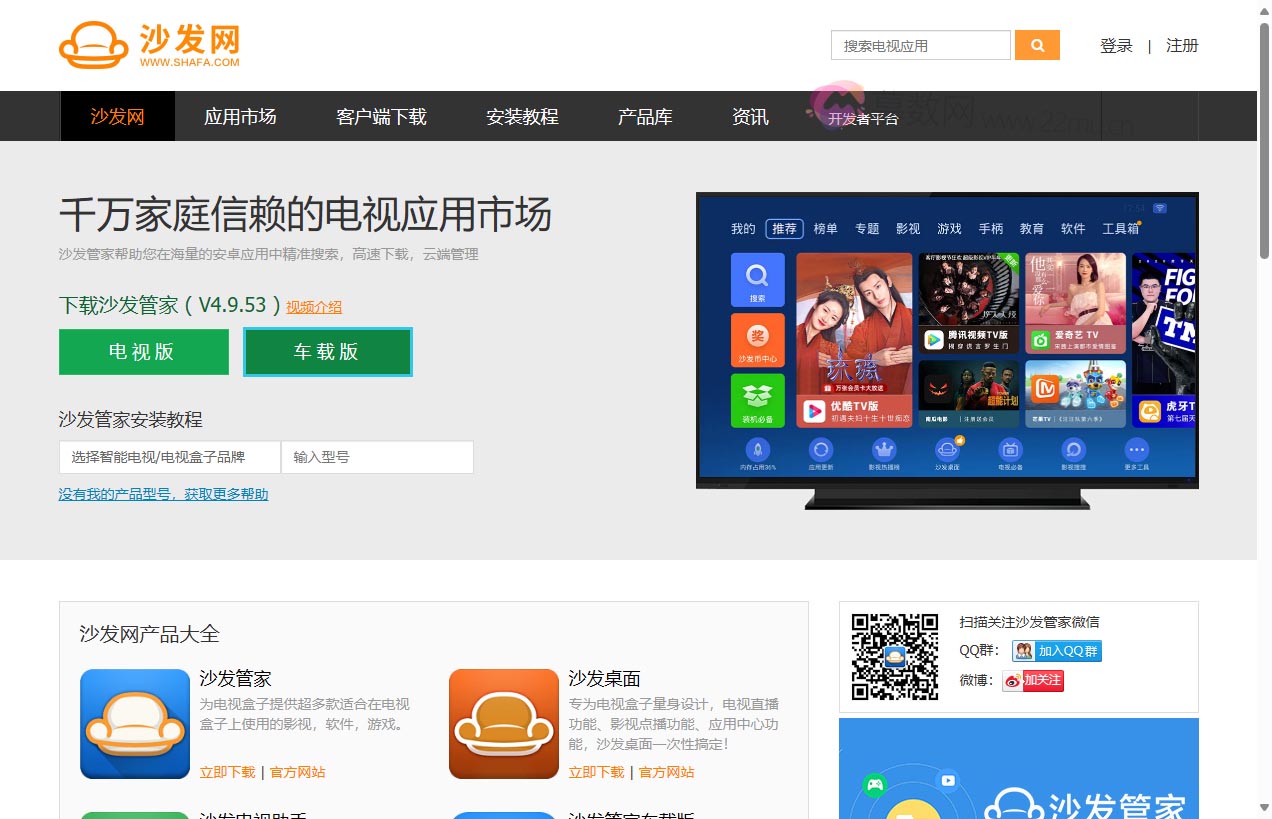Image resolution: width=1272 pixels, height=819 pixels.
Task: Click the green 电视版 download button
Action: coord(143,352)
